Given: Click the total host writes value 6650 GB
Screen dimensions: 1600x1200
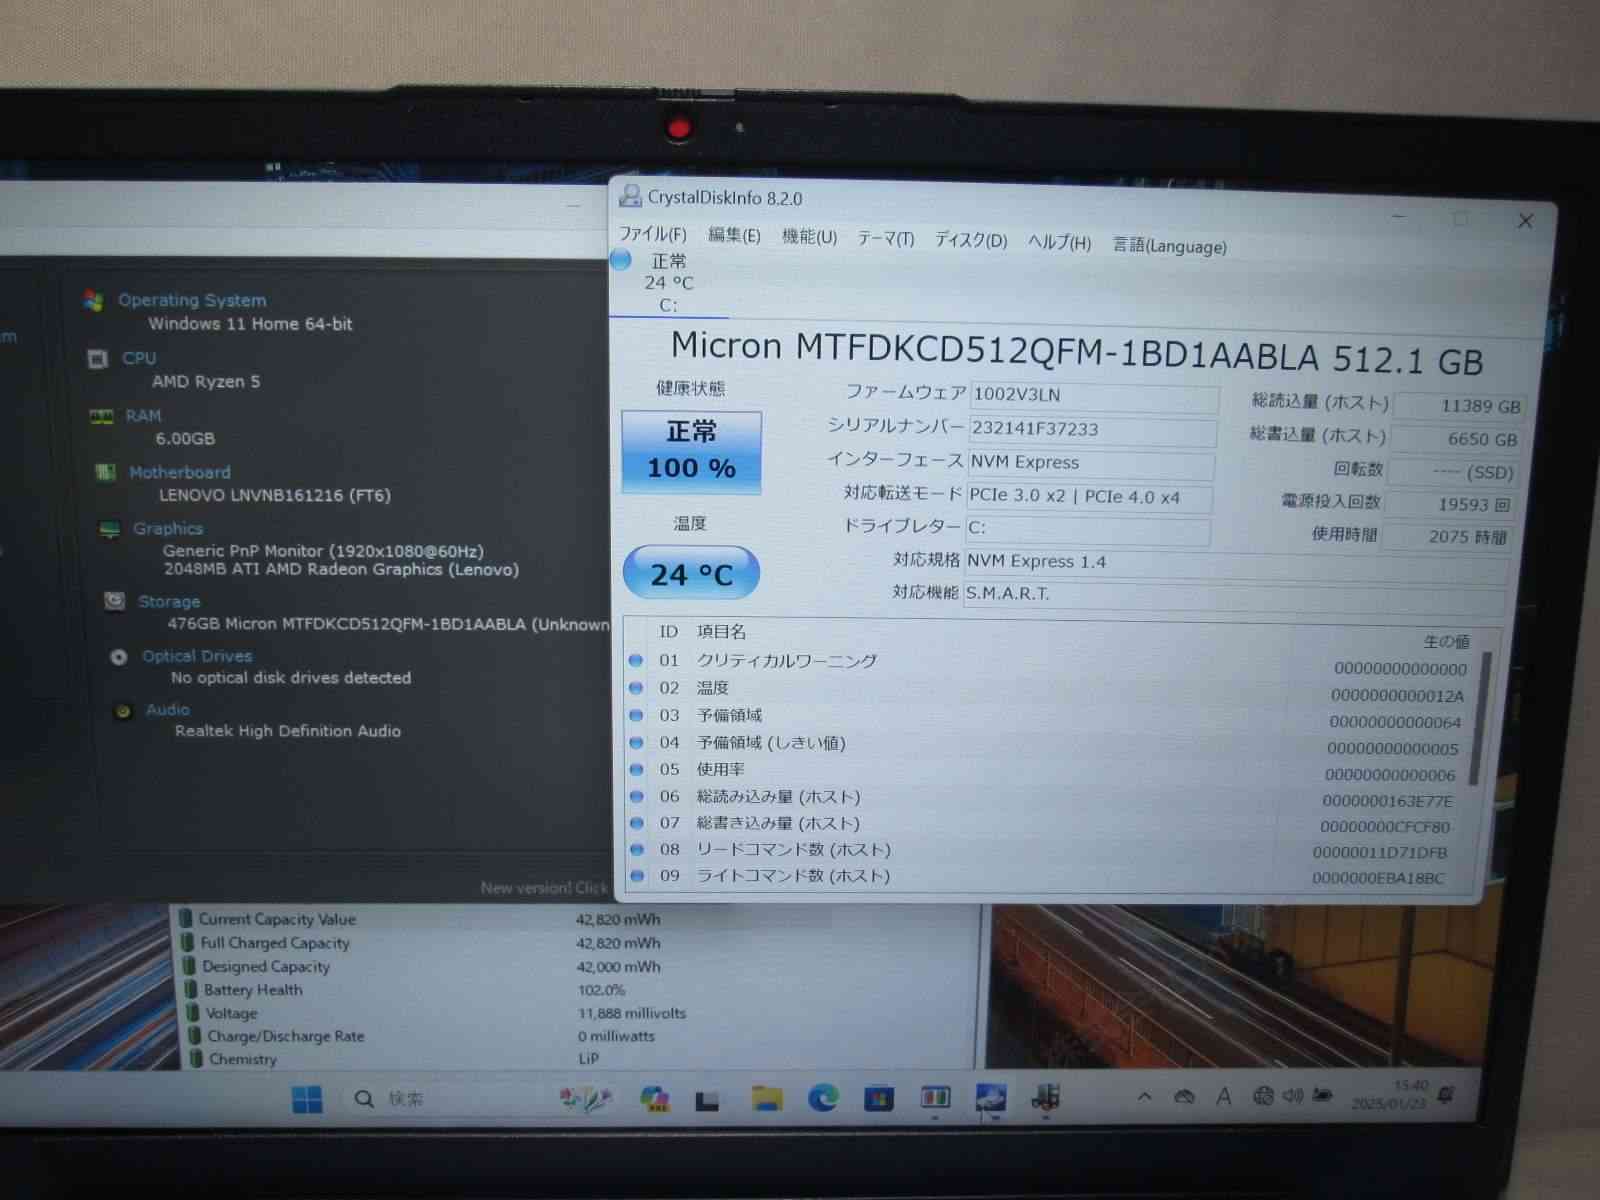Looking at the screenshot, I should pyautogui.click(x=1455, y=439).
